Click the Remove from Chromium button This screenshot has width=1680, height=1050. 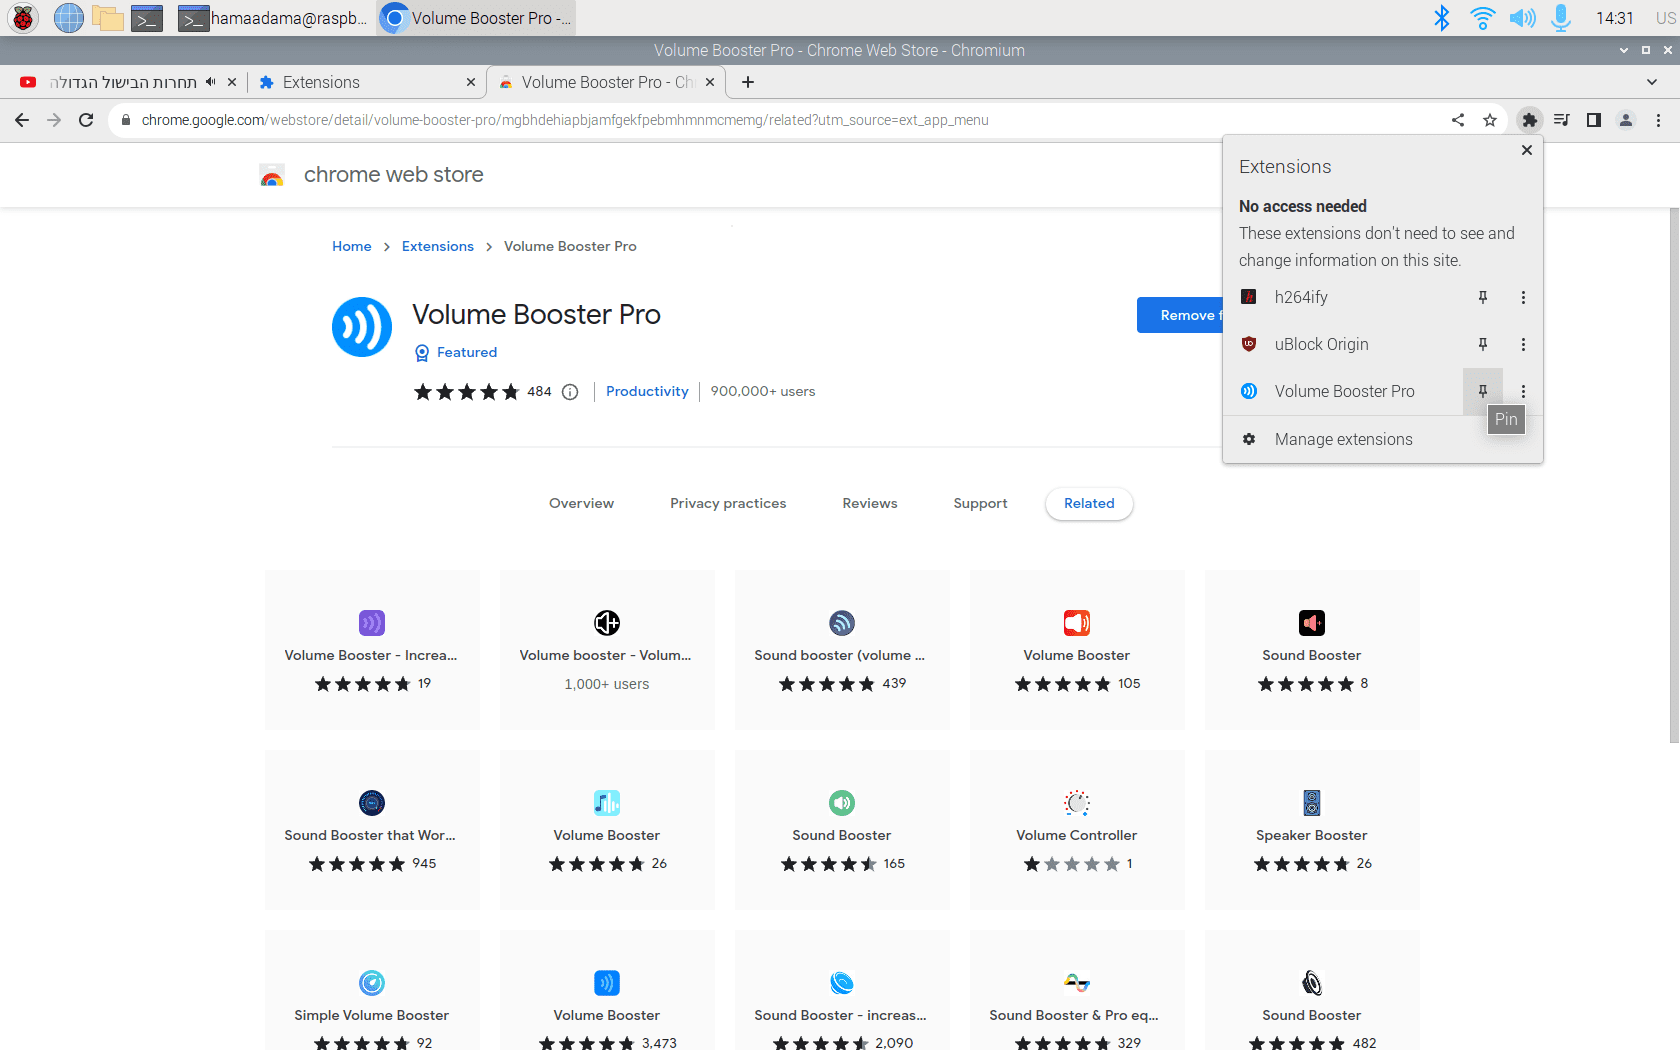[x=1180, y=315]
